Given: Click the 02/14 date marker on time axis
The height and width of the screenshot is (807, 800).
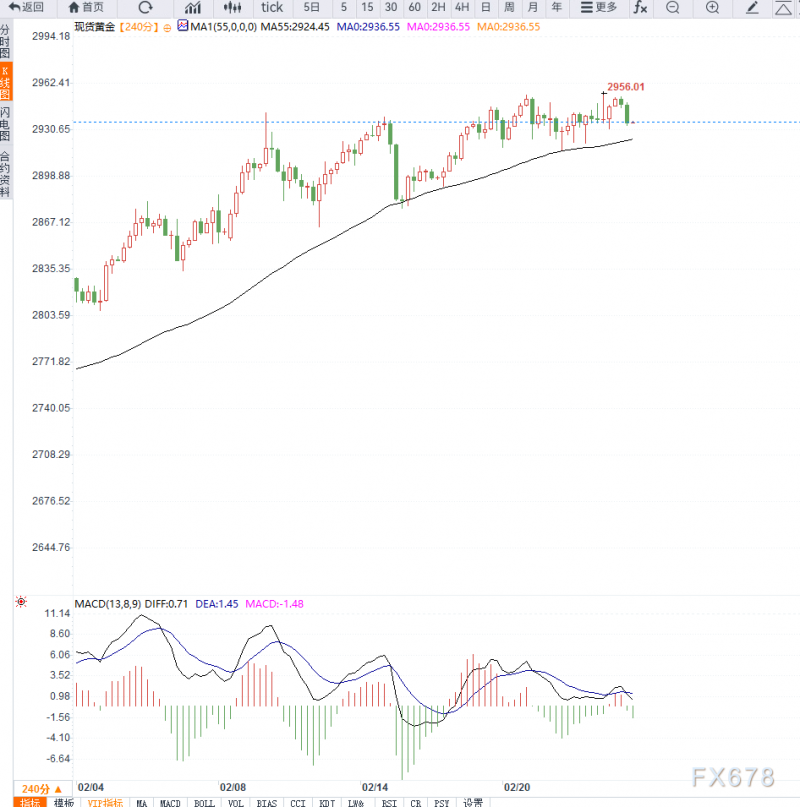Looking at the screenshot, I should point(375,787).
